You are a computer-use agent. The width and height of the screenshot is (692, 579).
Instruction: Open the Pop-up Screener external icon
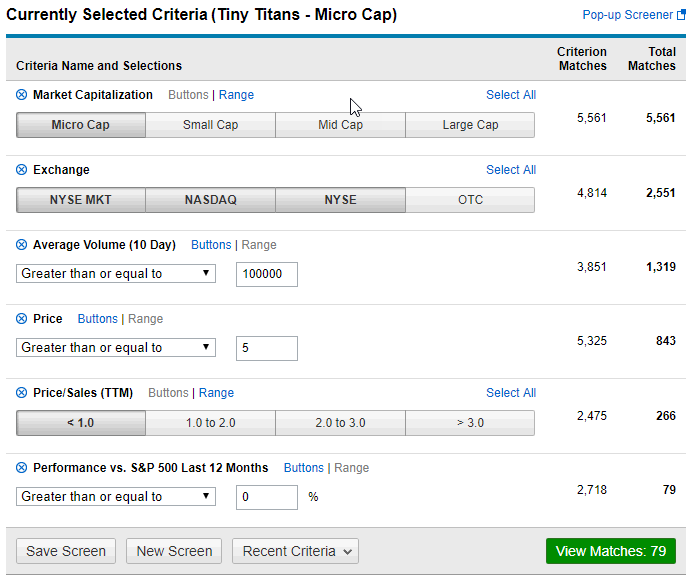(681, 15)
